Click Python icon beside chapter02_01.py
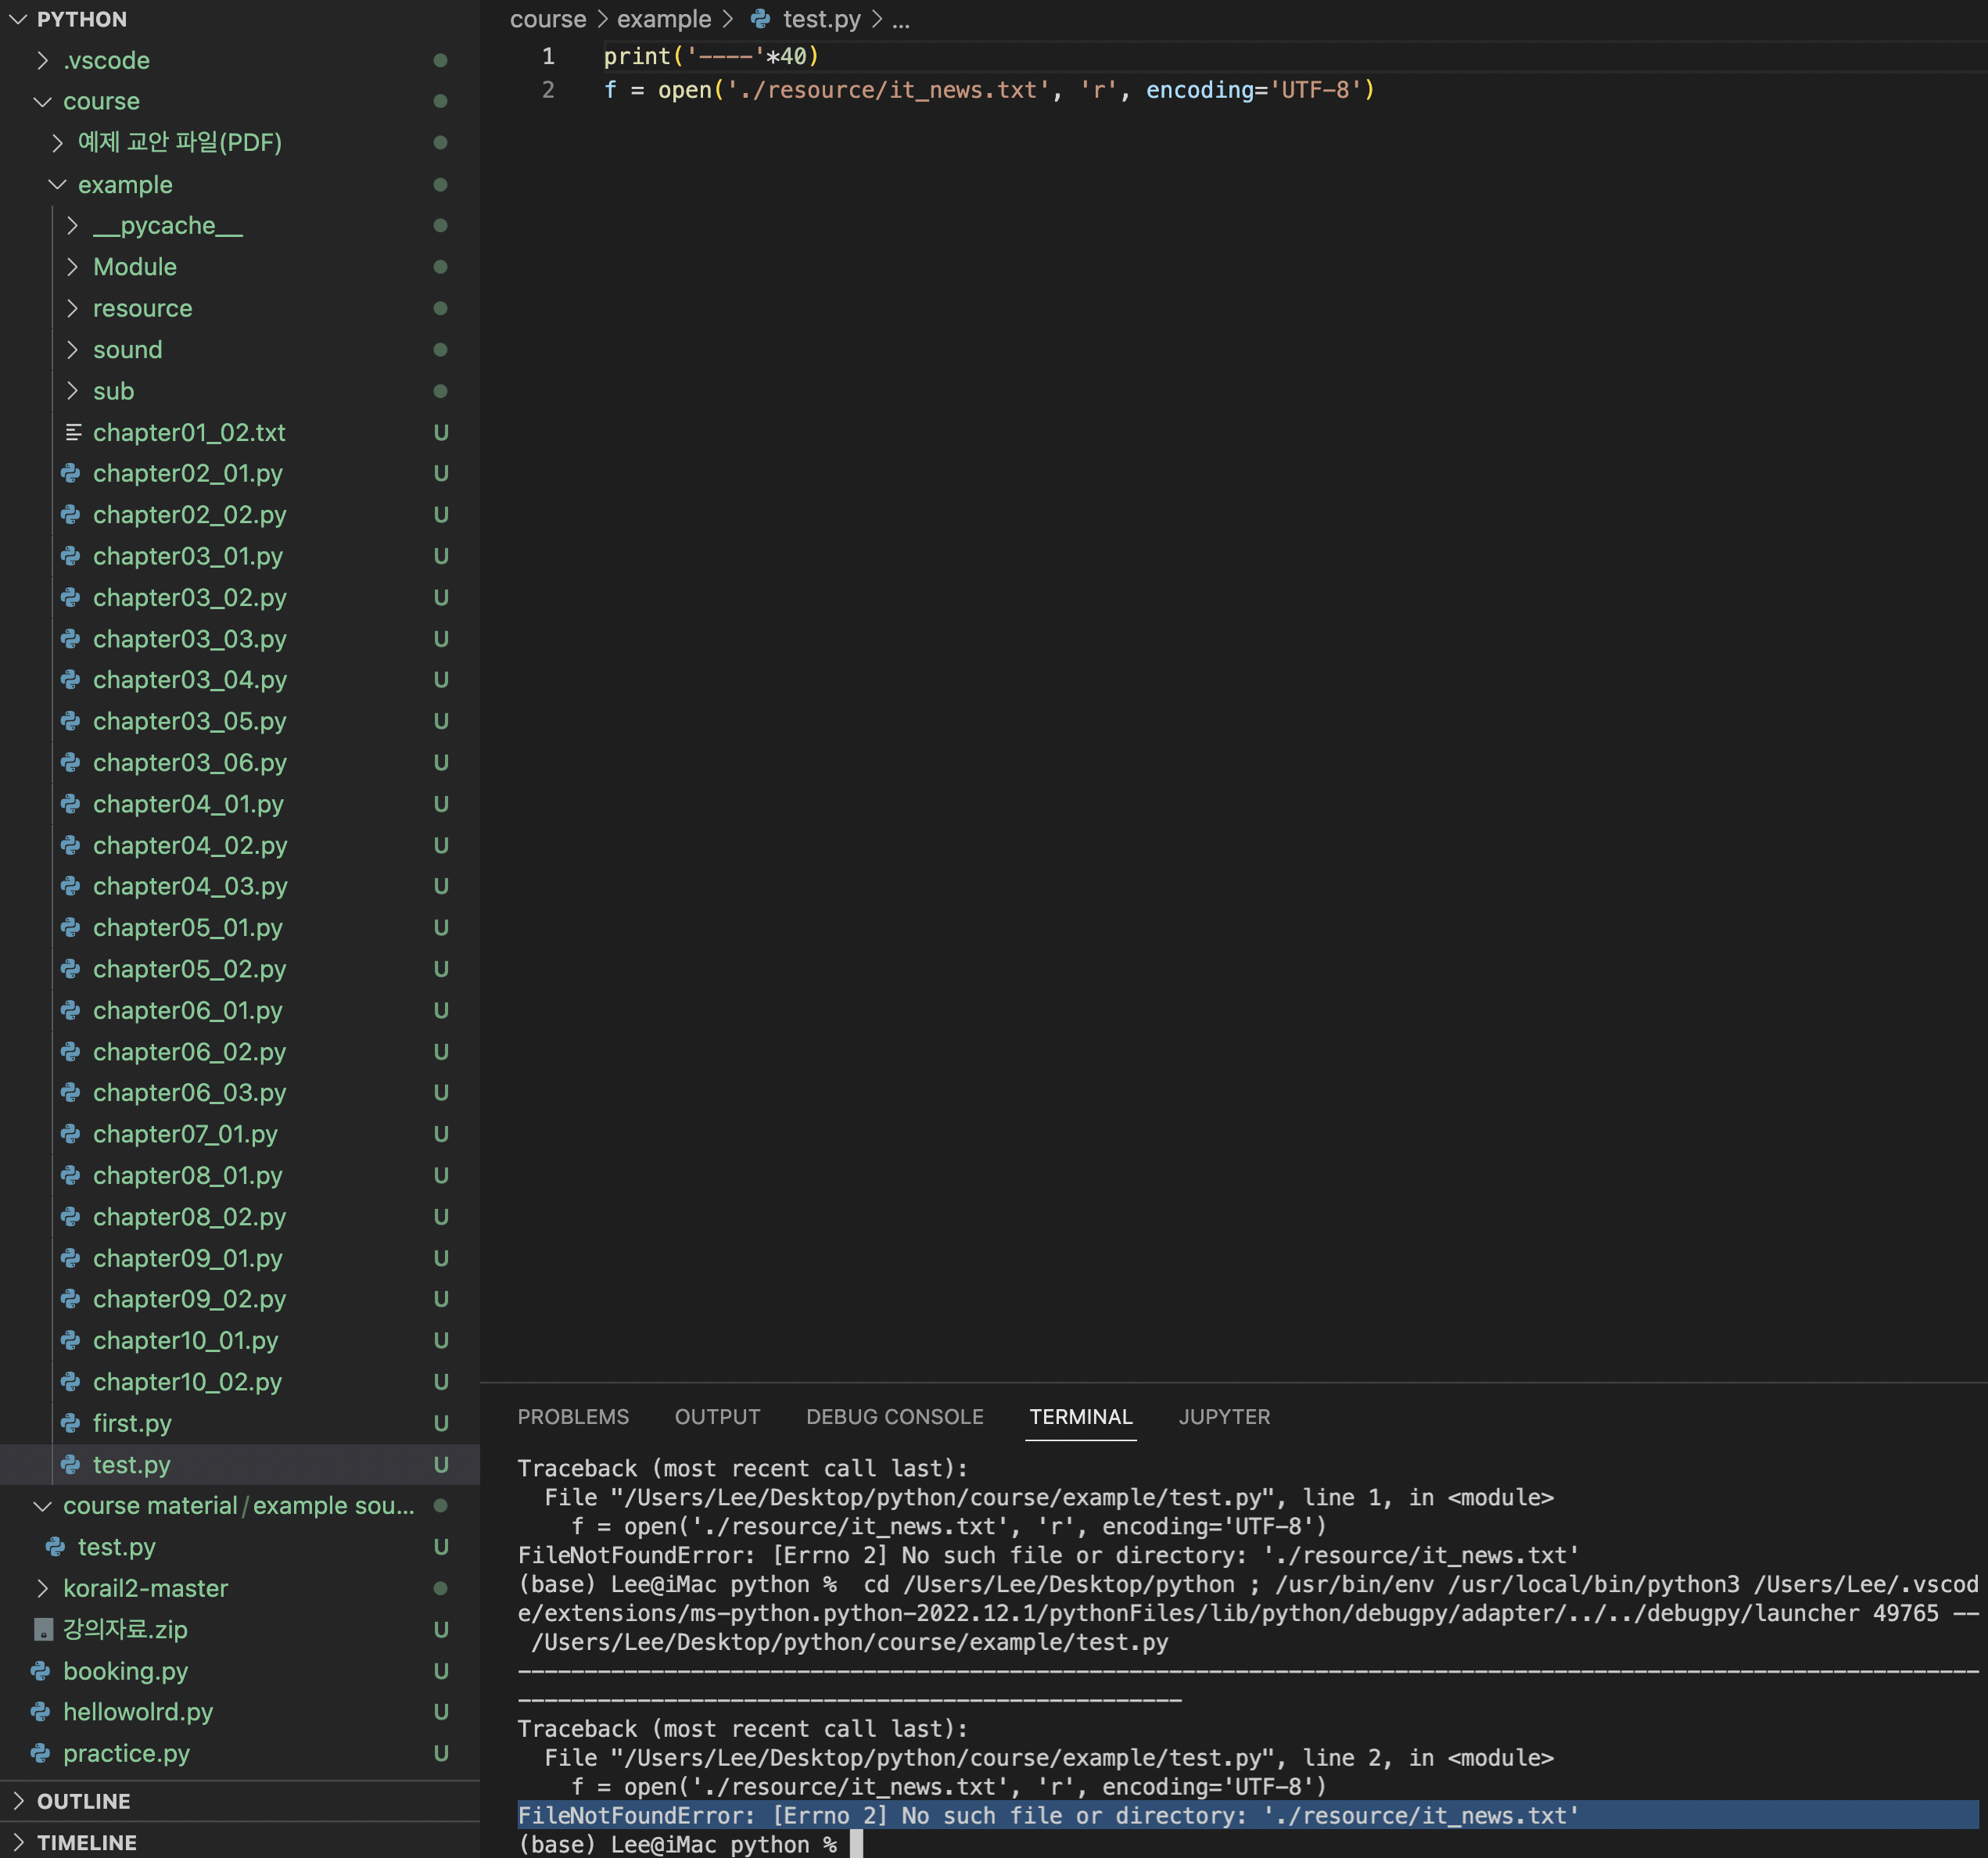The width and height of the screenshot is (1988, 1858). click(70, 473)
